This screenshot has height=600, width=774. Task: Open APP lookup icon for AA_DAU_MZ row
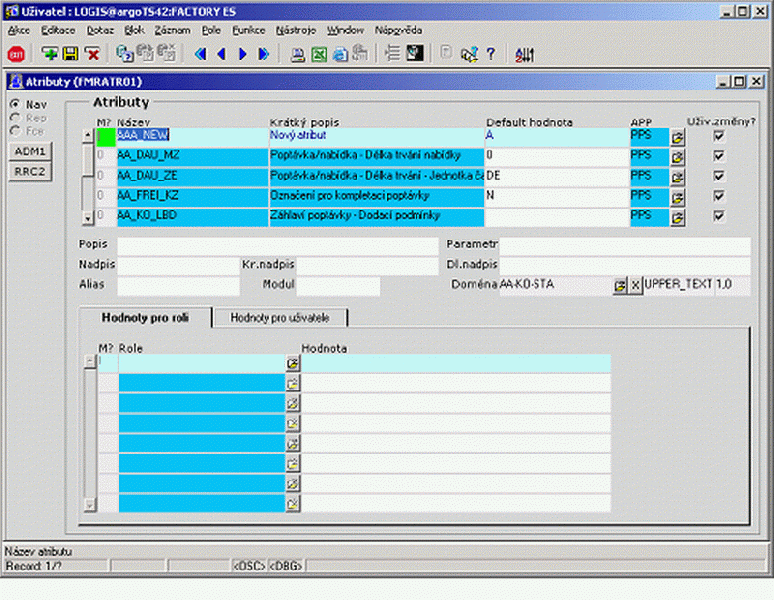click(677, 157)
